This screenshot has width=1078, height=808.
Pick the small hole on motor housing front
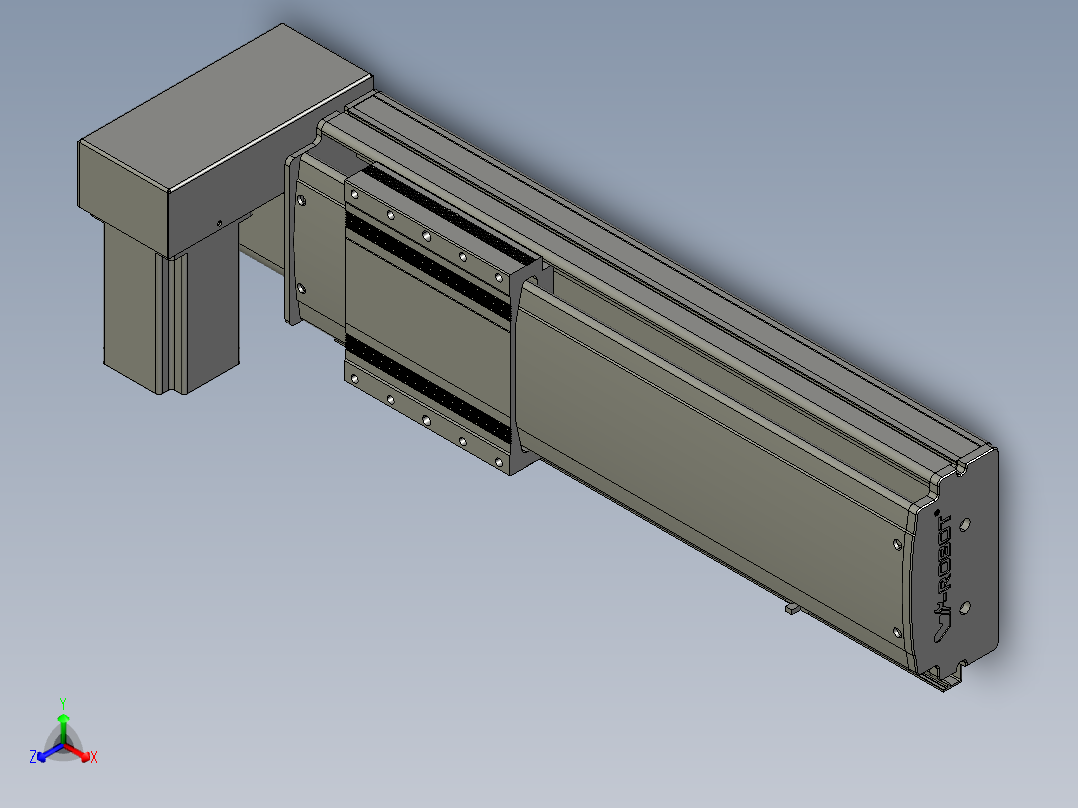(x=219, y=223)
